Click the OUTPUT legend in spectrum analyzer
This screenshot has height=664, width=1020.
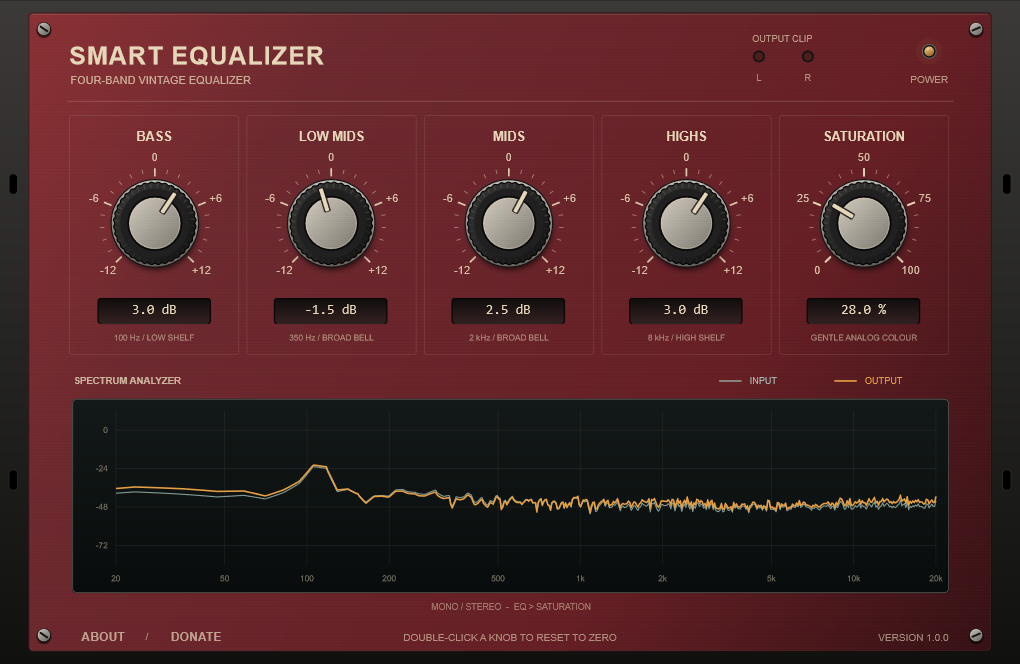pos(868,380)
